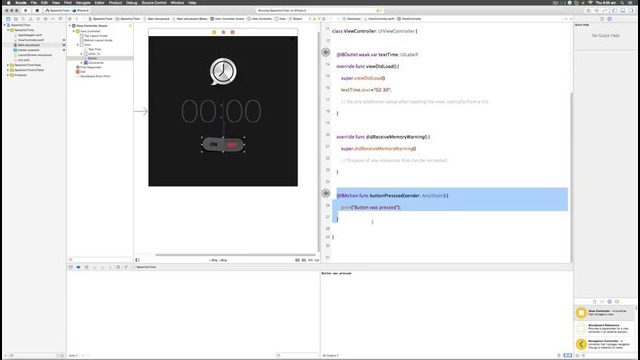Select Button in document outline
This screenshot has height=360, width=640.
pos(92,58)
